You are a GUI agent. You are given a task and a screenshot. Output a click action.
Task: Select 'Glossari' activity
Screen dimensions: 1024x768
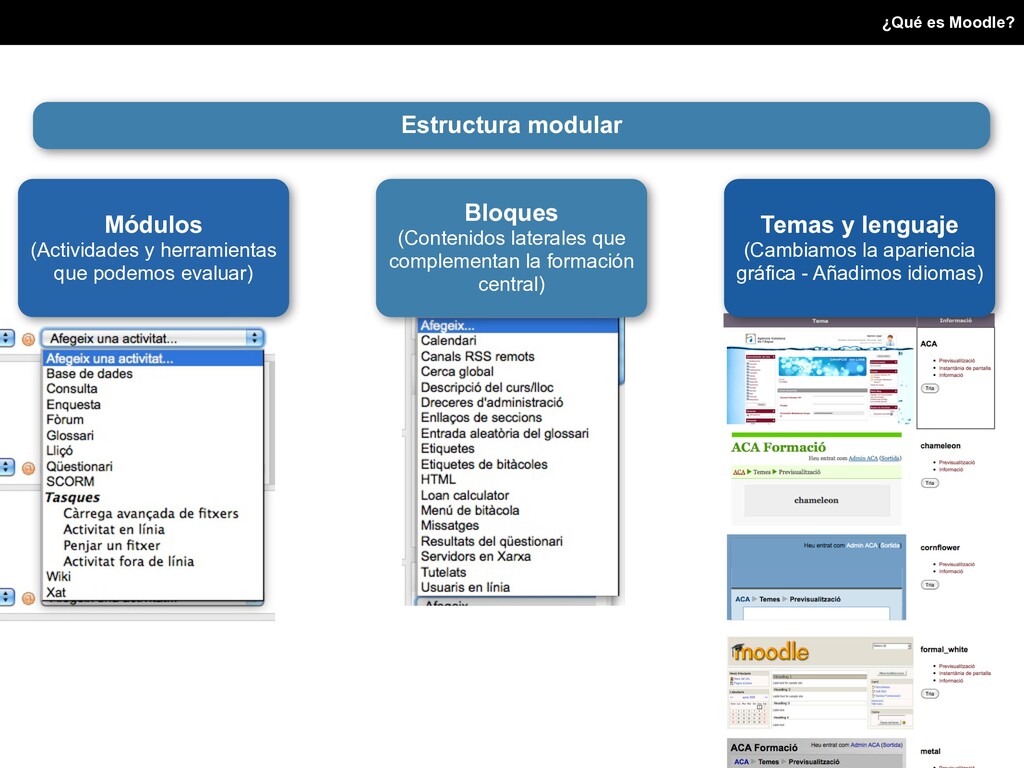(x=70, y=435)
